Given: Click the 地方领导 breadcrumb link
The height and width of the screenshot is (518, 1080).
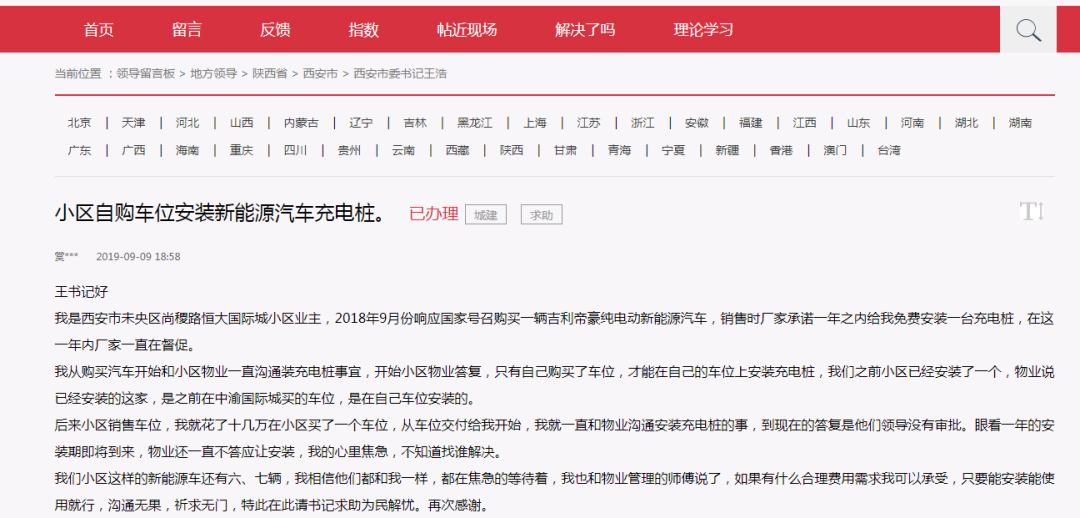Looking at the screenshot, I should 214,73.
